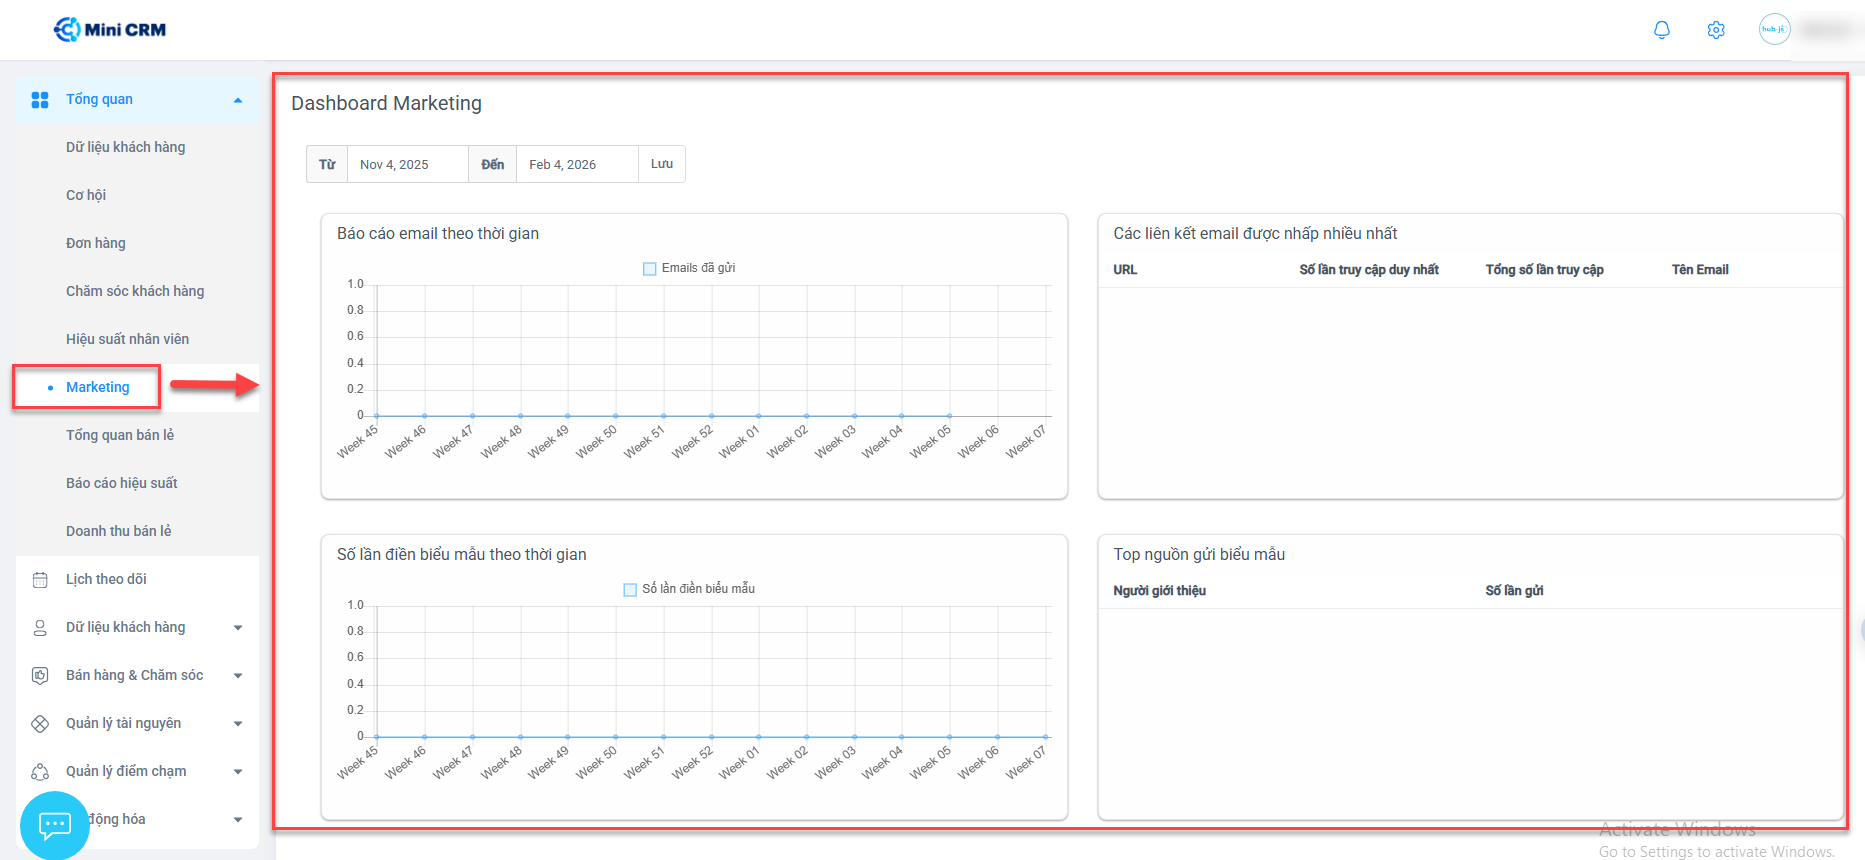Click the Quản lý tài nguyên icon
This screenshot has width=1865, height=860.
[40, 724]
